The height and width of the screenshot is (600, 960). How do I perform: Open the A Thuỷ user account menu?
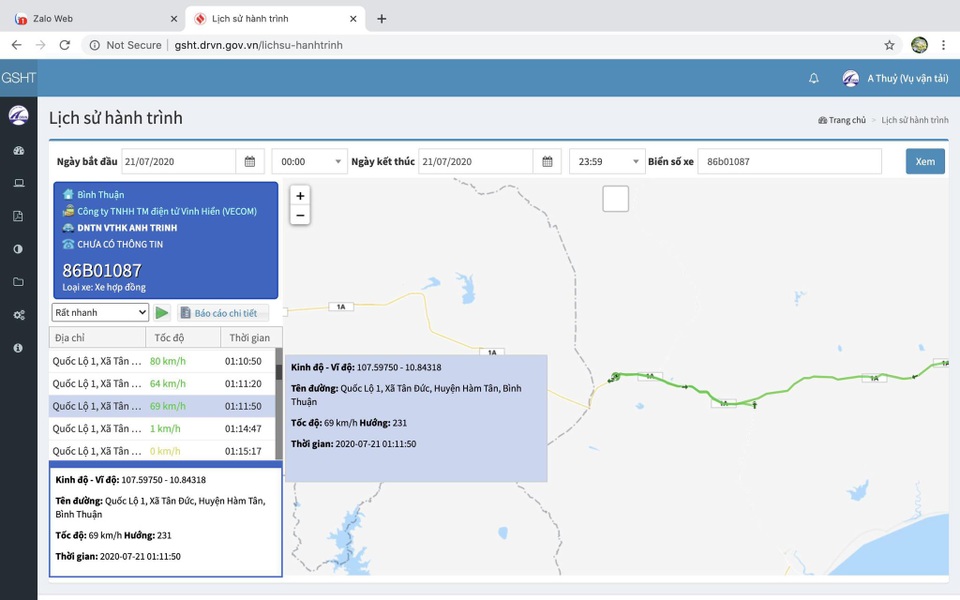[895, 78]
